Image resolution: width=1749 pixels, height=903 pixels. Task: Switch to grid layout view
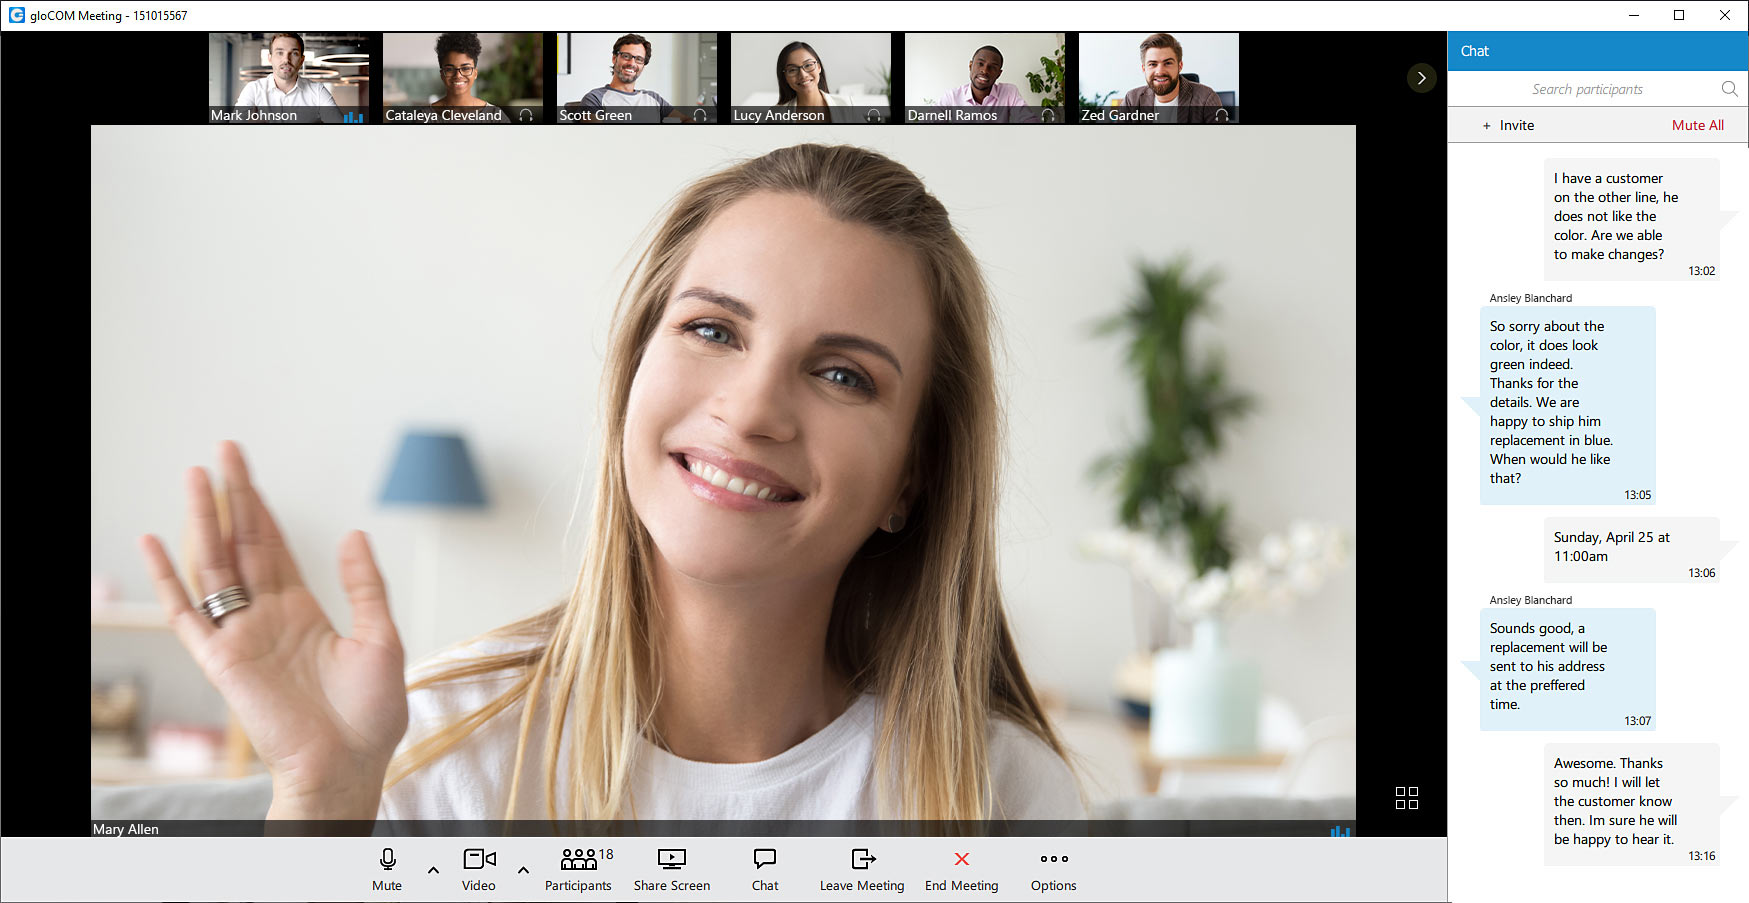click(x=1406, y=797)
